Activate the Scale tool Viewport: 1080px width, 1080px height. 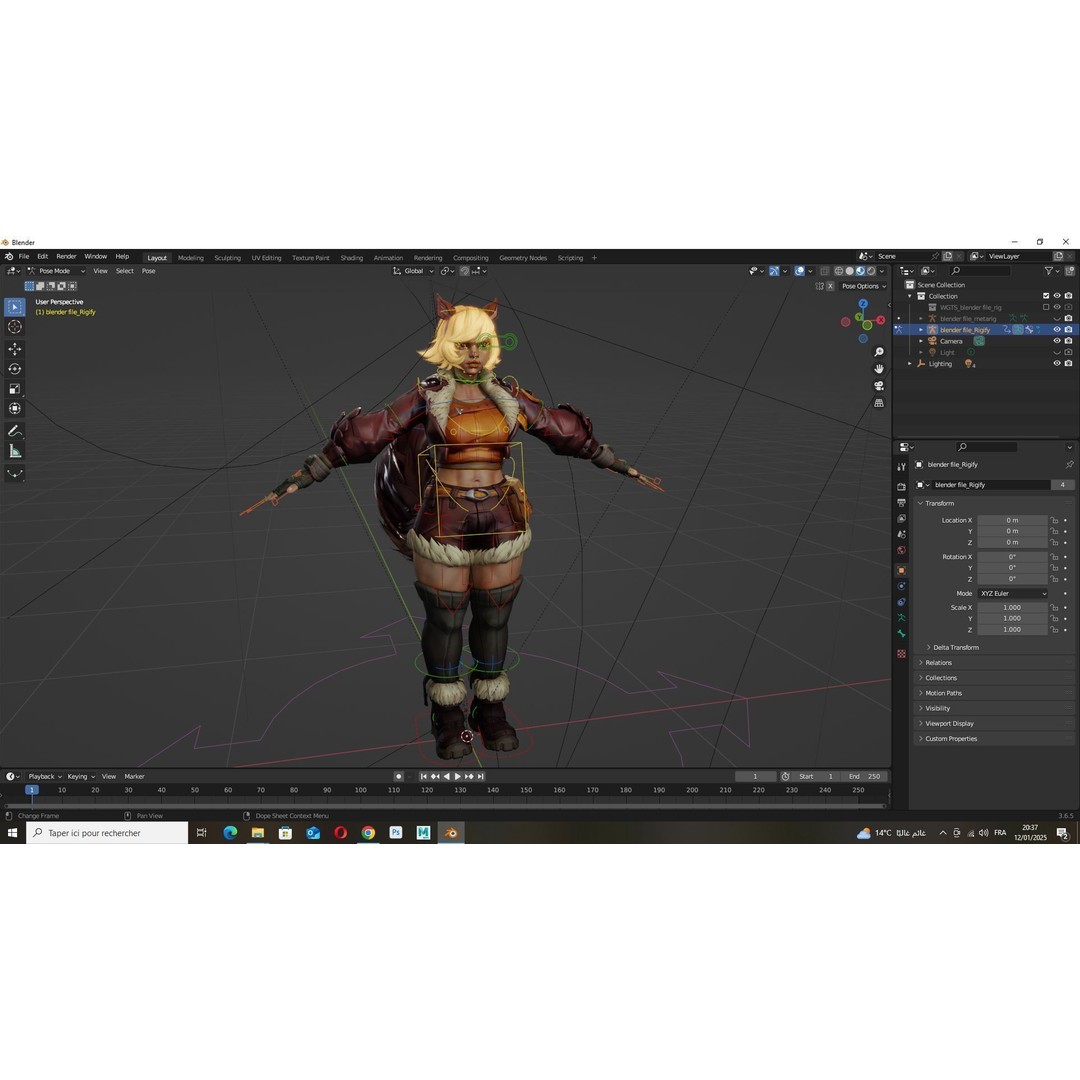click(x=14, y=389)
